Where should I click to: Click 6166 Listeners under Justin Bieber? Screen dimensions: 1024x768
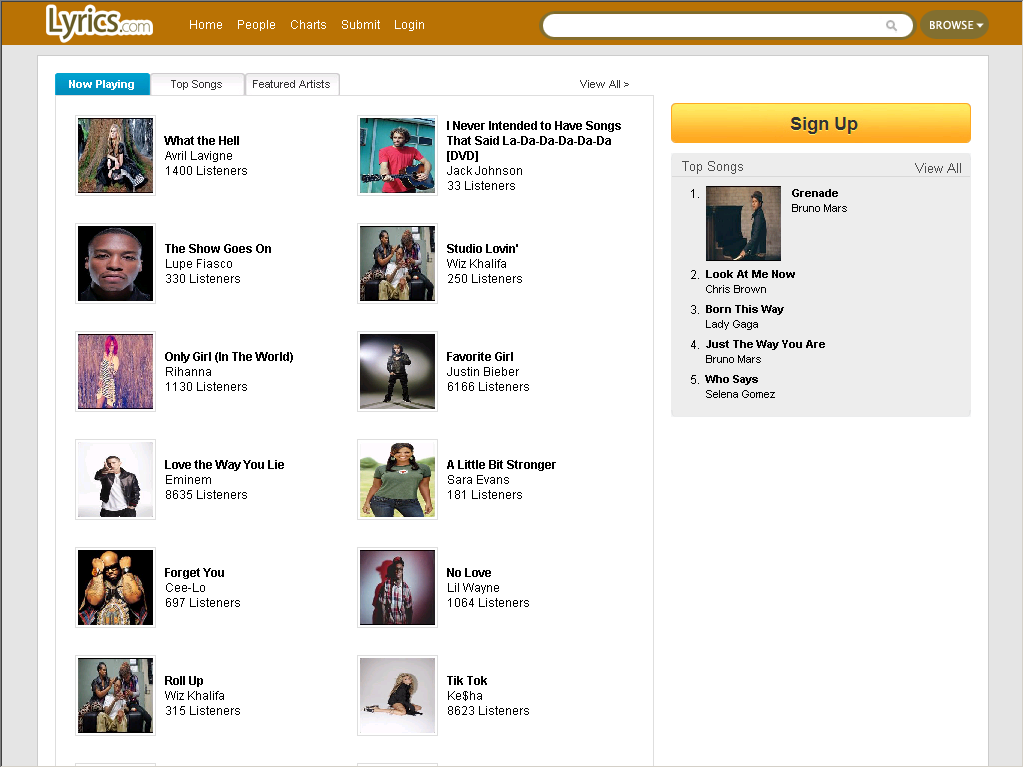click(488, 387)
